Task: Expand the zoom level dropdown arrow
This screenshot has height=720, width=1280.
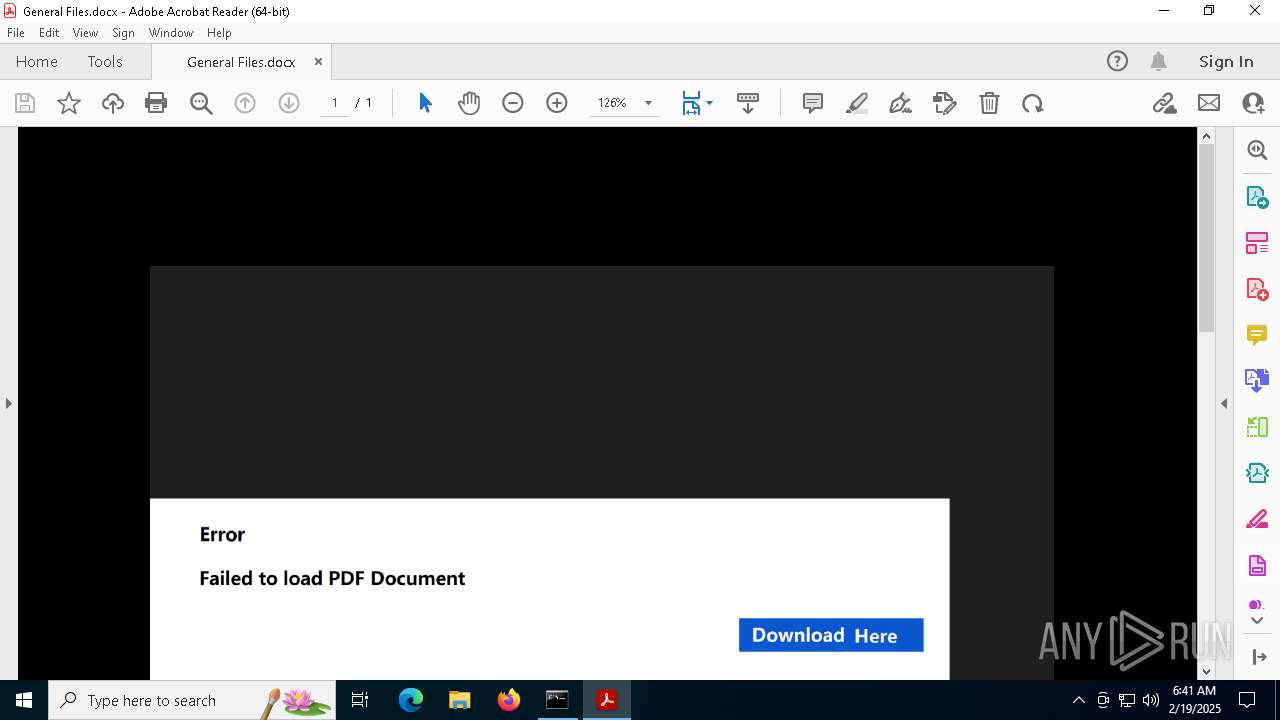Action: tap(648, 103)
